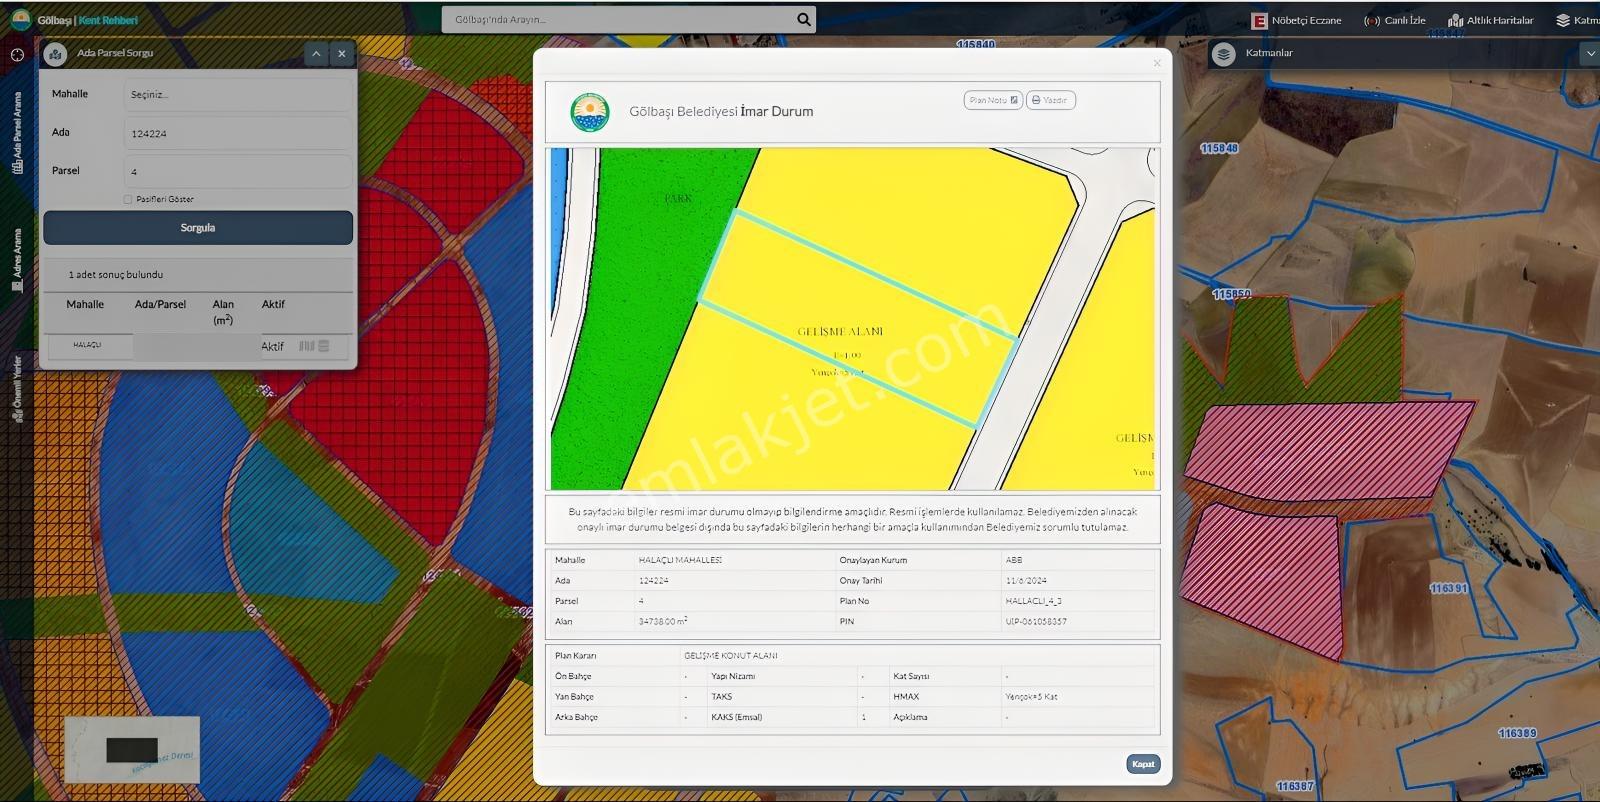Image resolution: width=1600 pixels, height=802 pixels.
Task: Click the barcode icon in result row
Action: tap(307, 346)
